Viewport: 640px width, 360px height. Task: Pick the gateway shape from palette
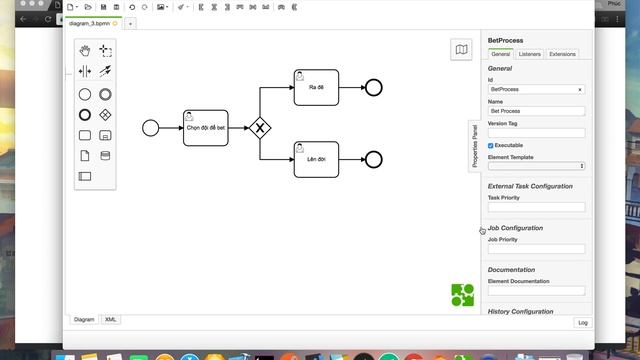[x=105, y=115]
